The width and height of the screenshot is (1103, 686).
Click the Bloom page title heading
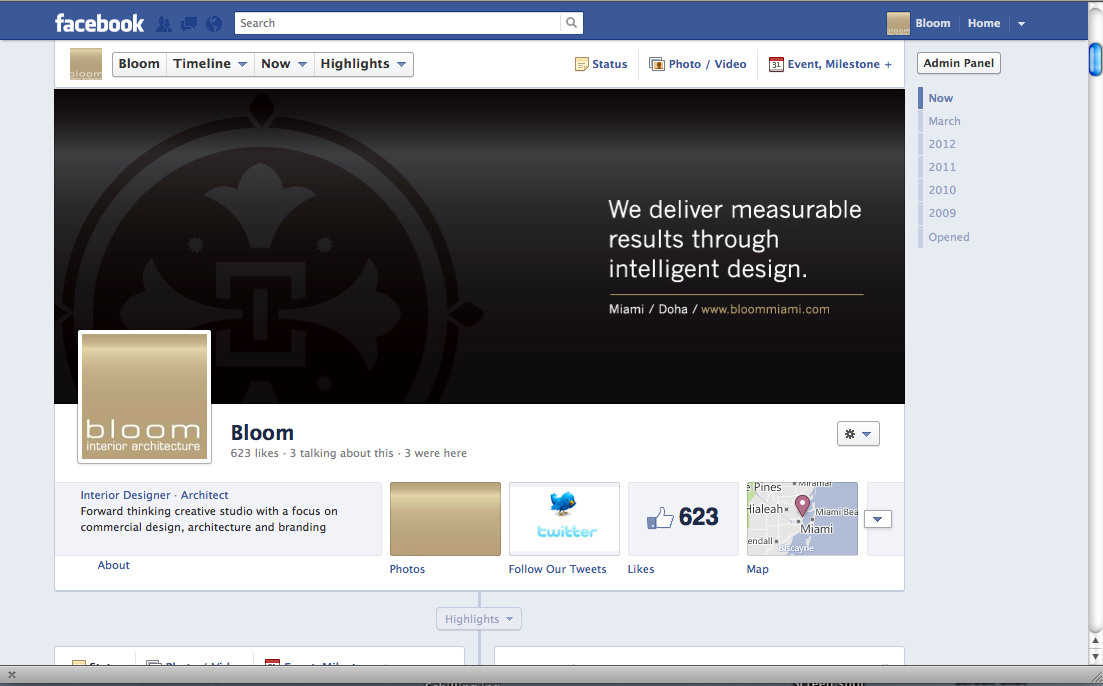262,433
